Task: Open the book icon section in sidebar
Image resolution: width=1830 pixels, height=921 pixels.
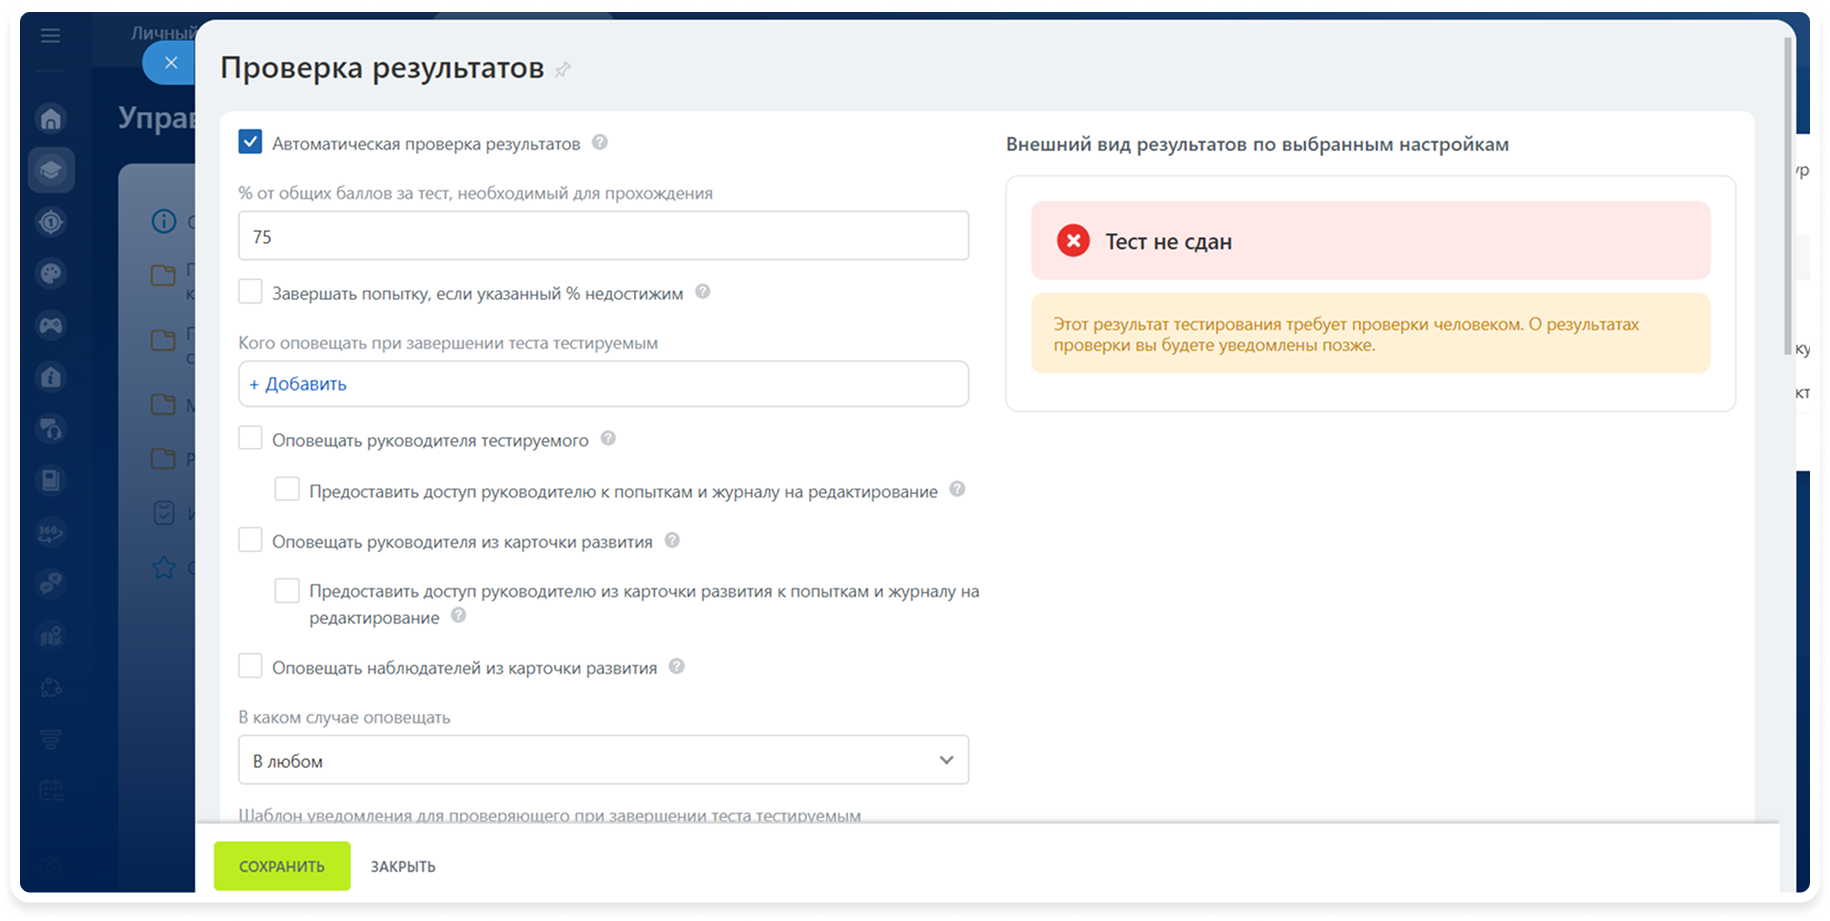Action: [x=51, y=481]
